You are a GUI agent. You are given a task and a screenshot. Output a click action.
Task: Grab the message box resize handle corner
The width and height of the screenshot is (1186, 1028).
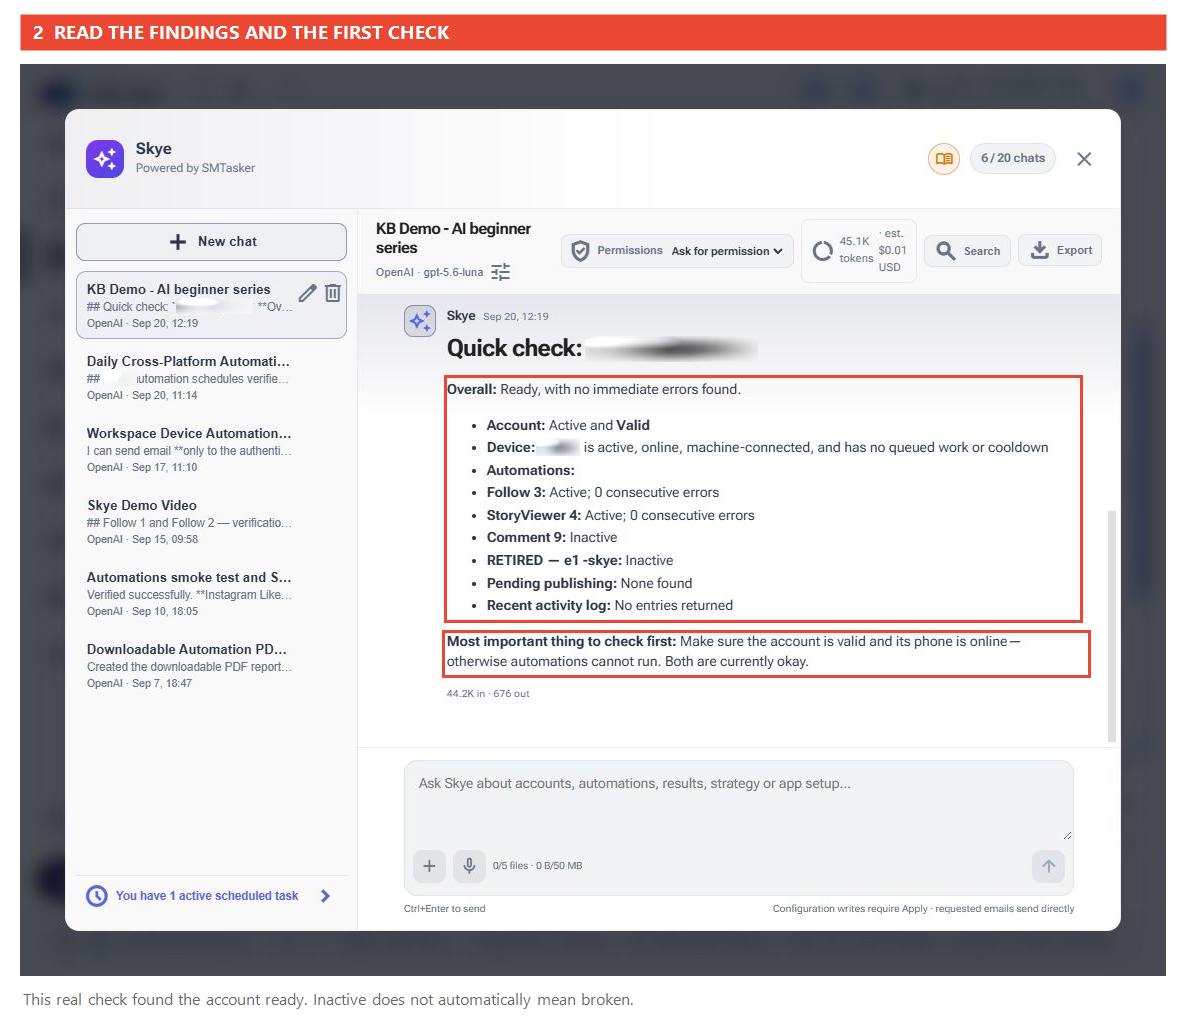click(x=1066, y=836)
